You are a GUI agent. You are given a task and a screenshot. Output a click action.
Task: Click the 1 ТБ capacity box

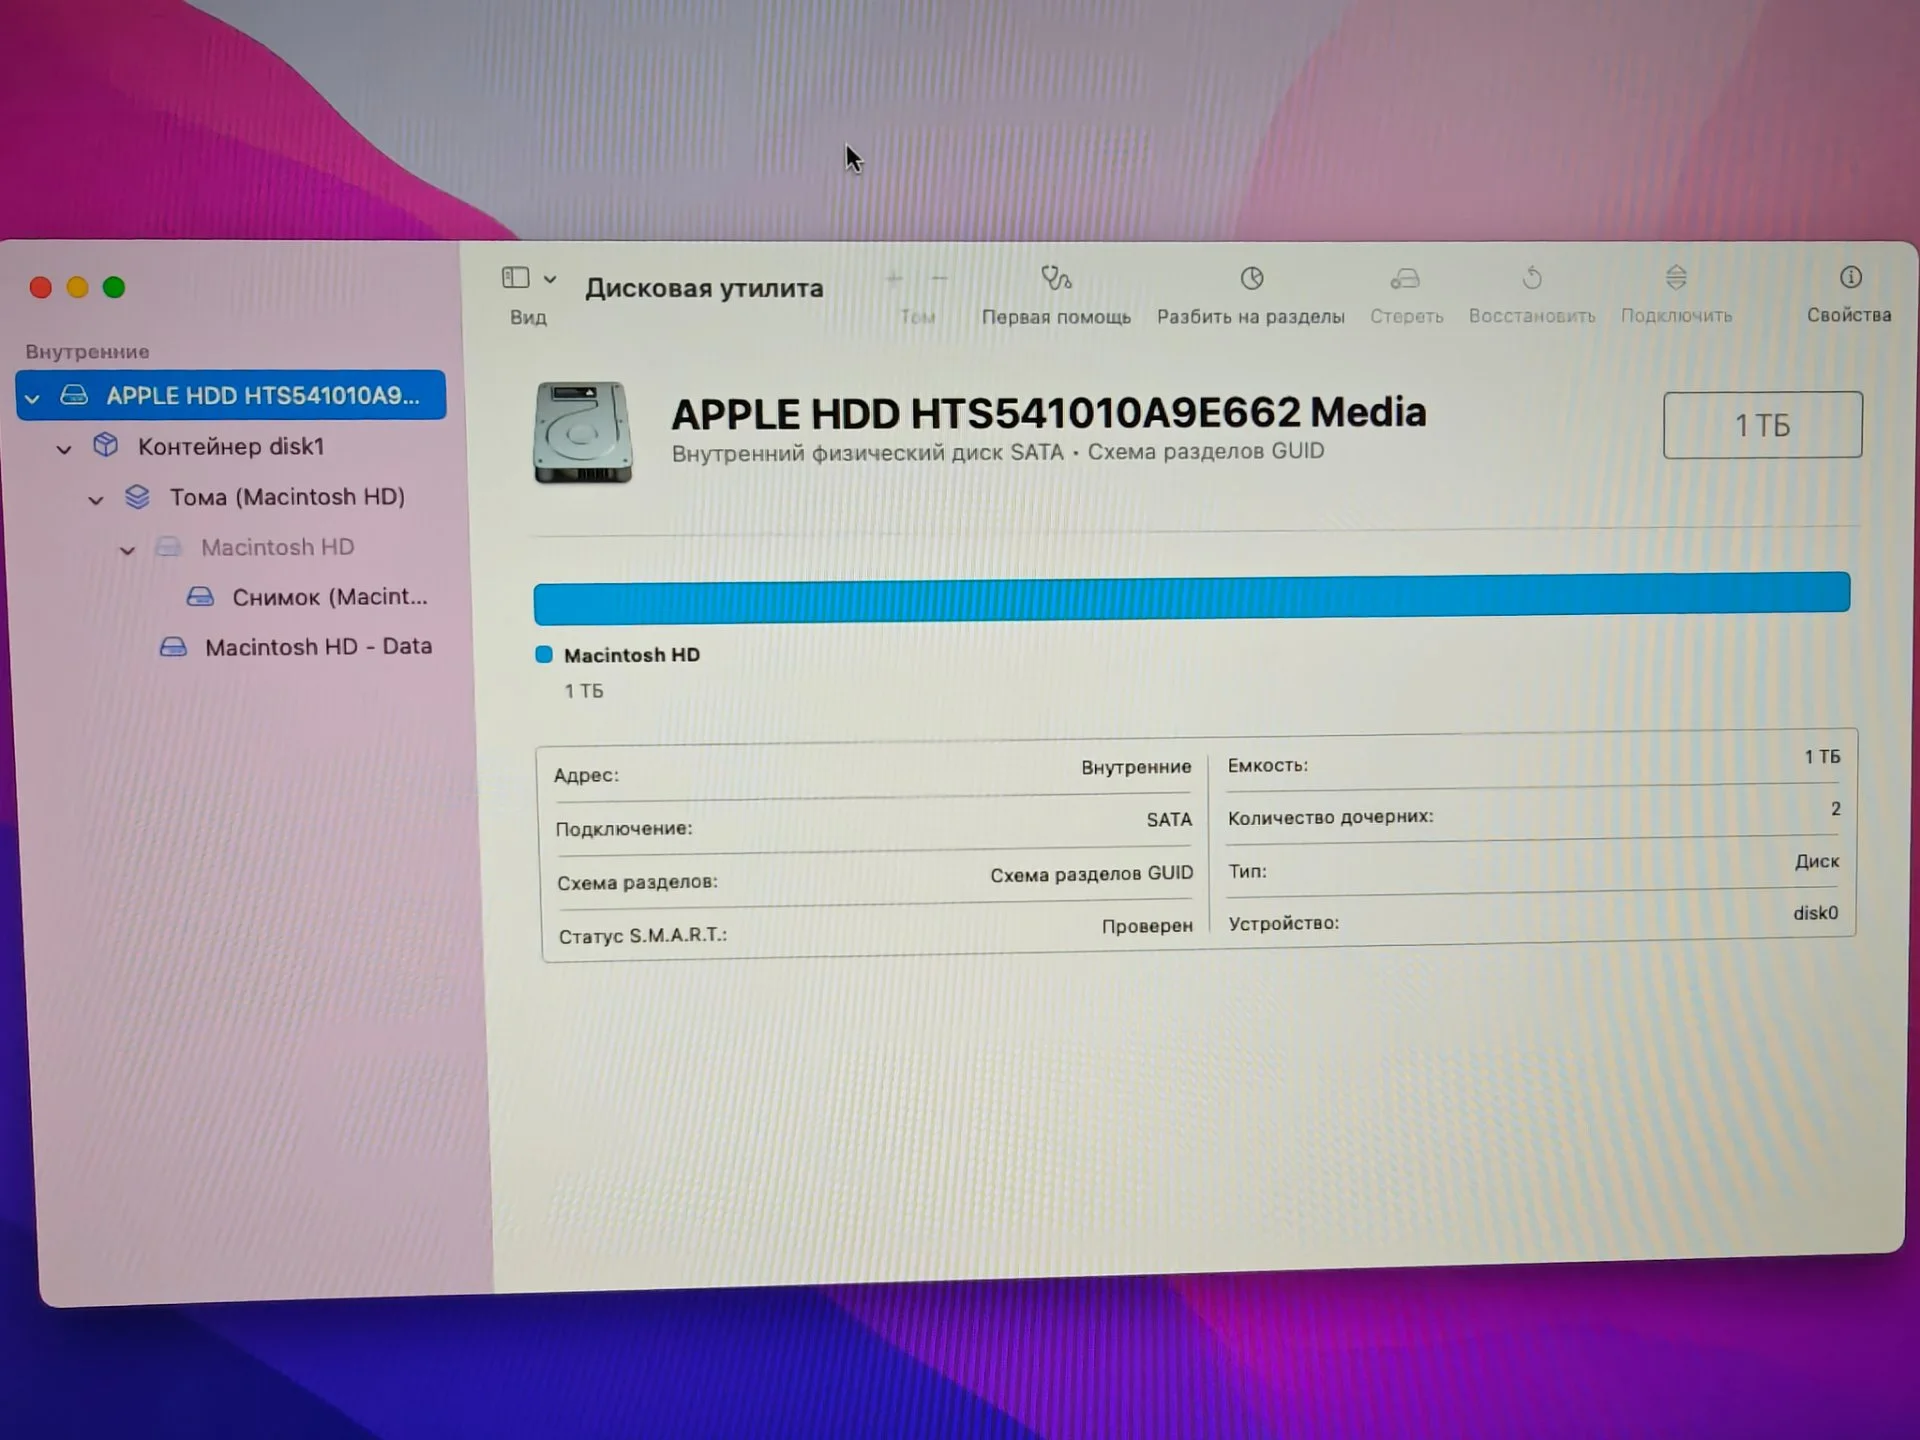pyautogui.click(x=1762, y=425)
